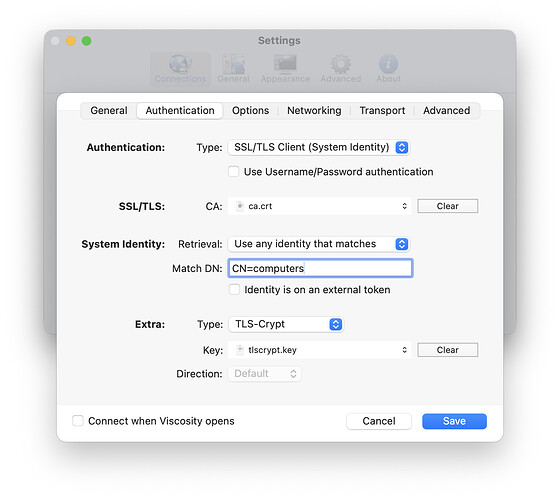This screenshot has width=559, height=500.
Task: Open the Networking tab
Action: point(314,110)
